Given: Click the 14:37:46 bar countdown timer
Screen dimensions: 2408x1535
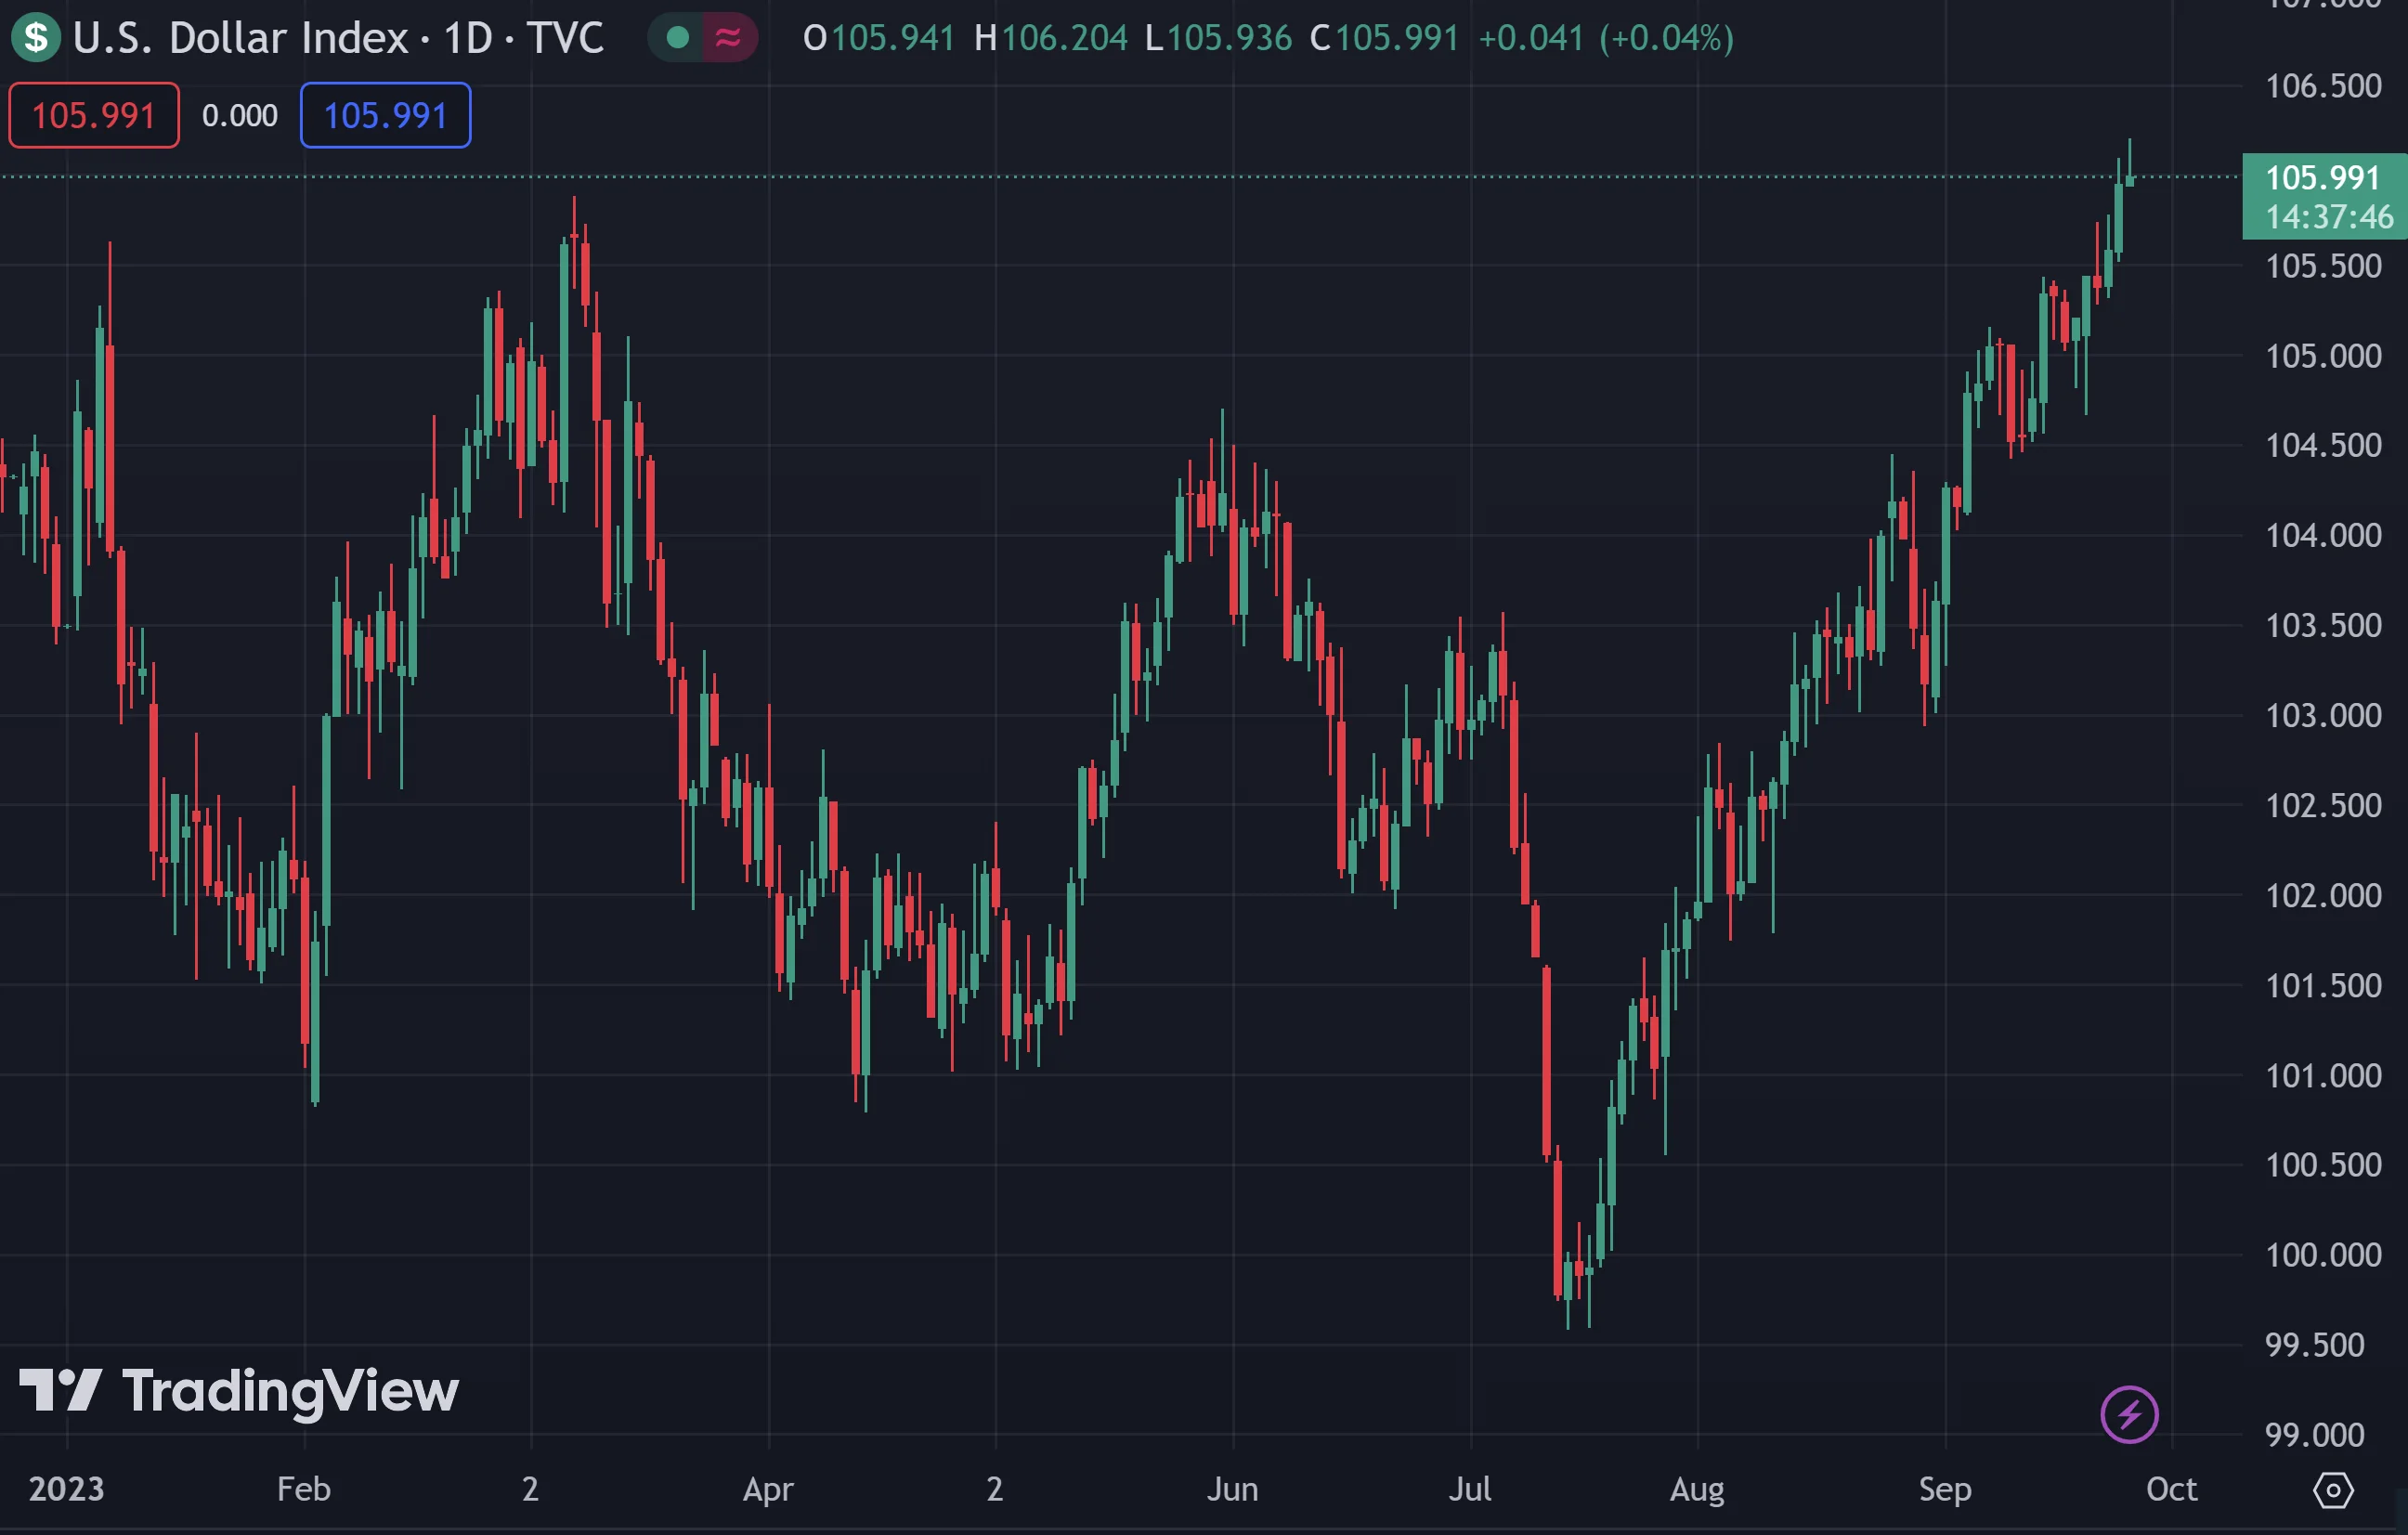Looking at the screenshot, I should tap(2328, 216).
